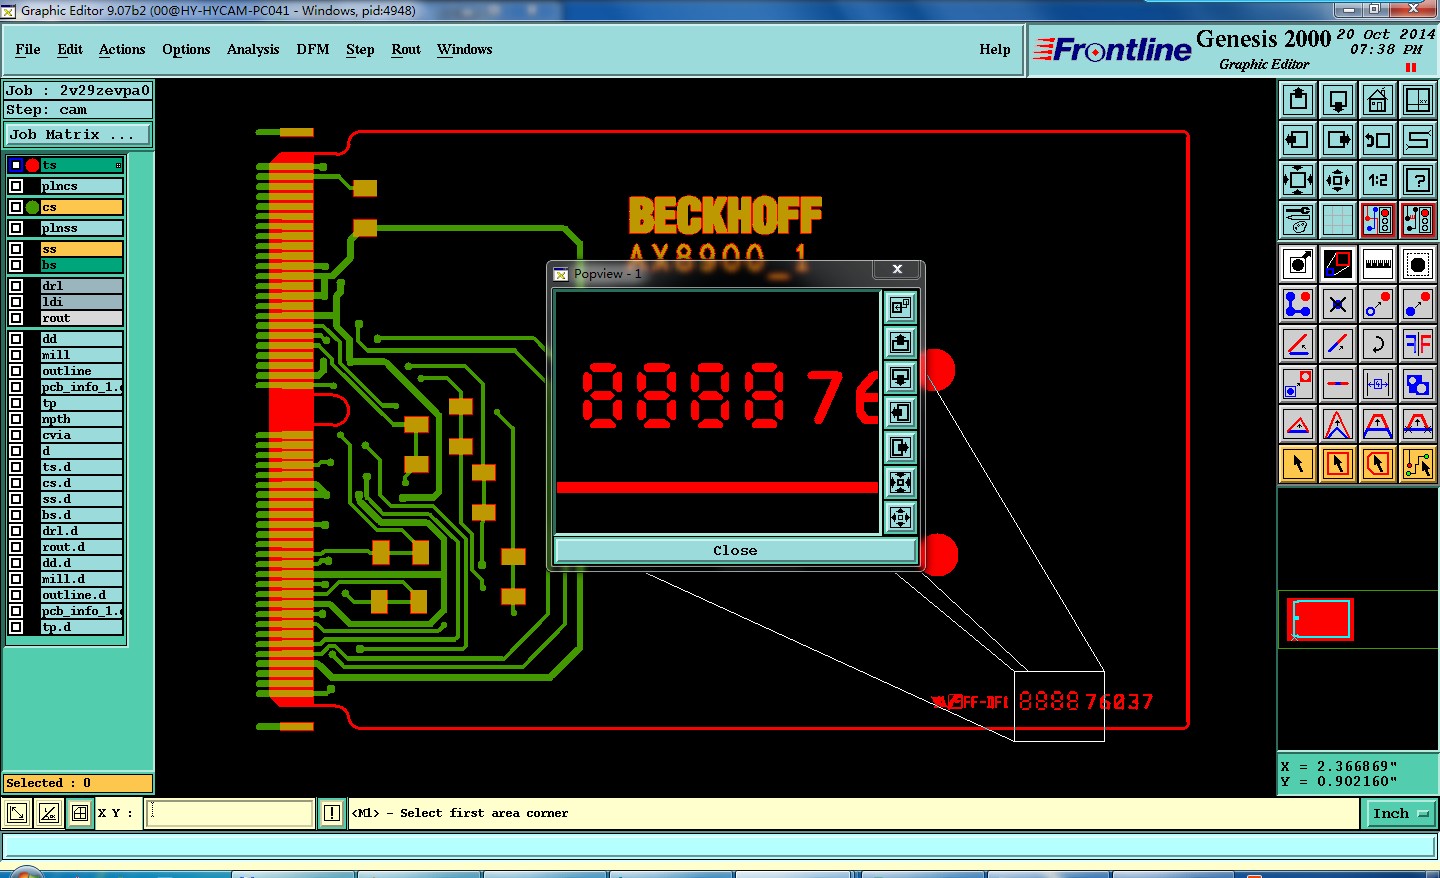Click the dimension tool icon with number 4
The width and height of the screenshot is (1440, 878).
click(1378, 384)
